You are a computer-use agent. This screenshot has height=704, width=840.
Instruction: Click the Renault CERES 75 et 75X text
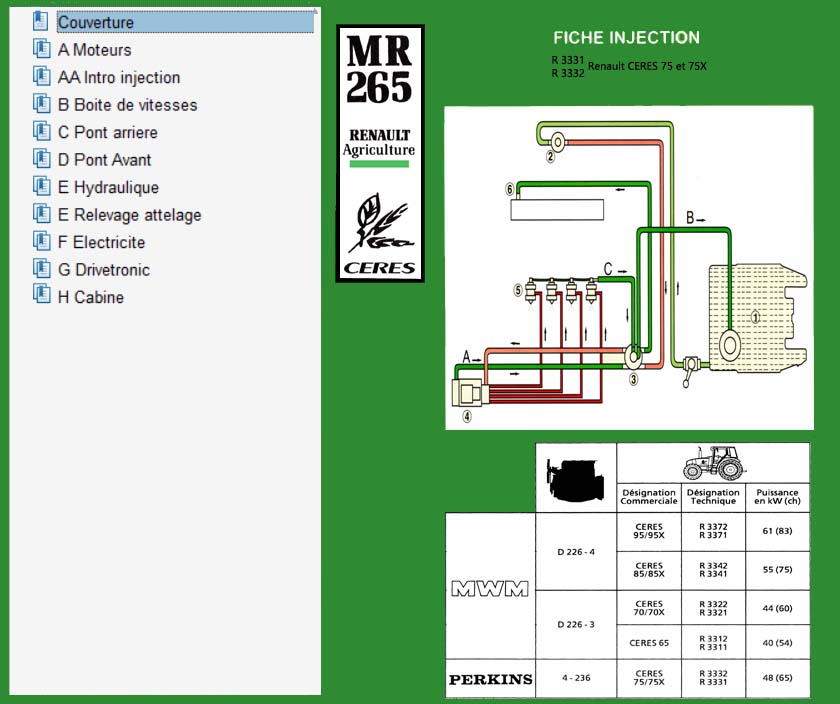click(647, 66)
